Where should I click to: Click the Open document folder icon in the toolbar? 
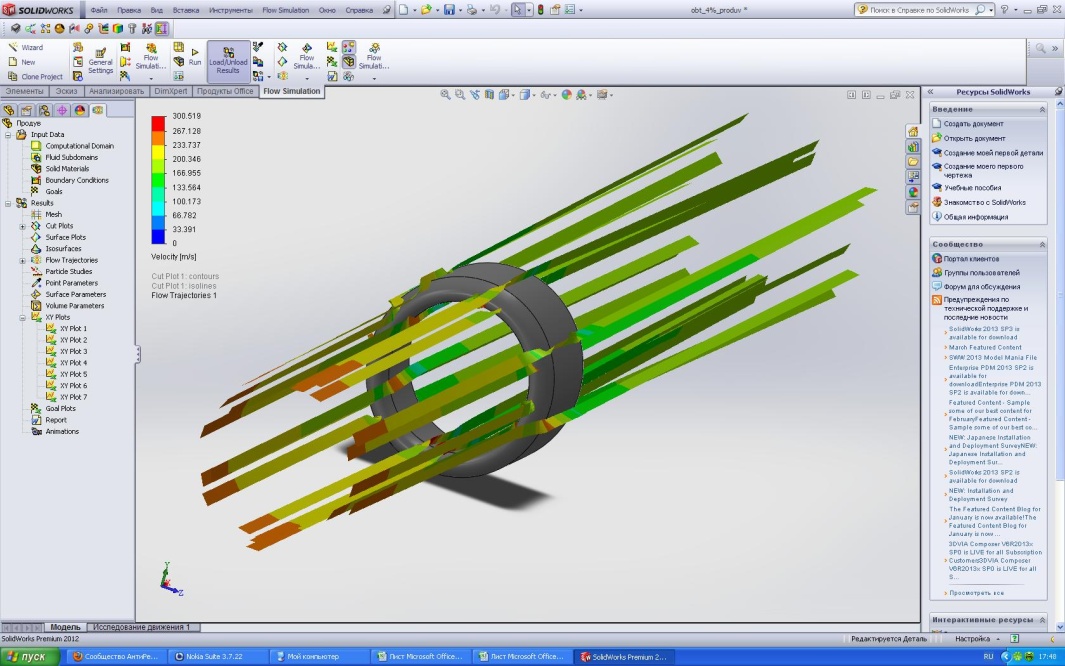426,10
